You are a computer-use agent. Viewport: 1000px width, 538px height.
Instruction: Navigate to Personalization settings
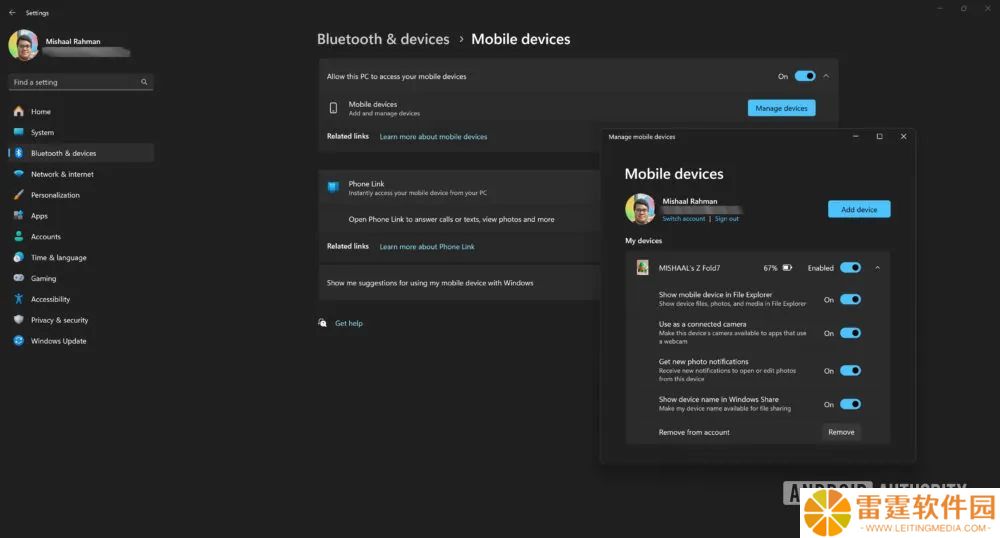[81, 195]
